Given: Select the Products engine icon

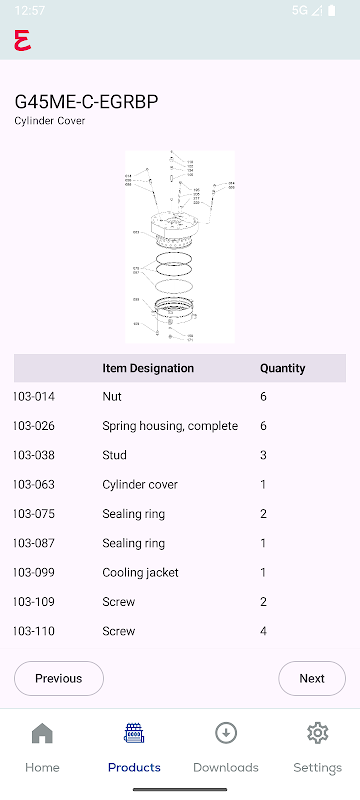Looking at the screenshot, I should 134,734.
